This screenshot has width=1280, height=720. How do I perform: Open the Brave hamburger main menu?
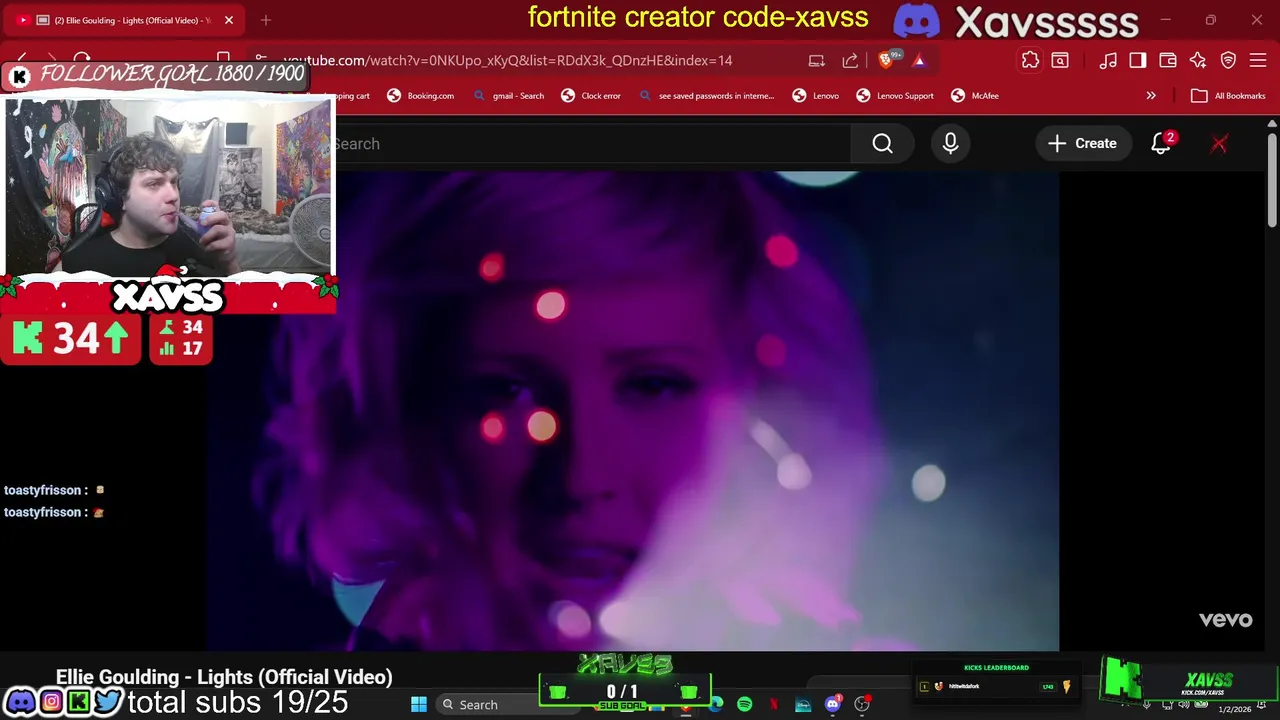coord(1258,61)
